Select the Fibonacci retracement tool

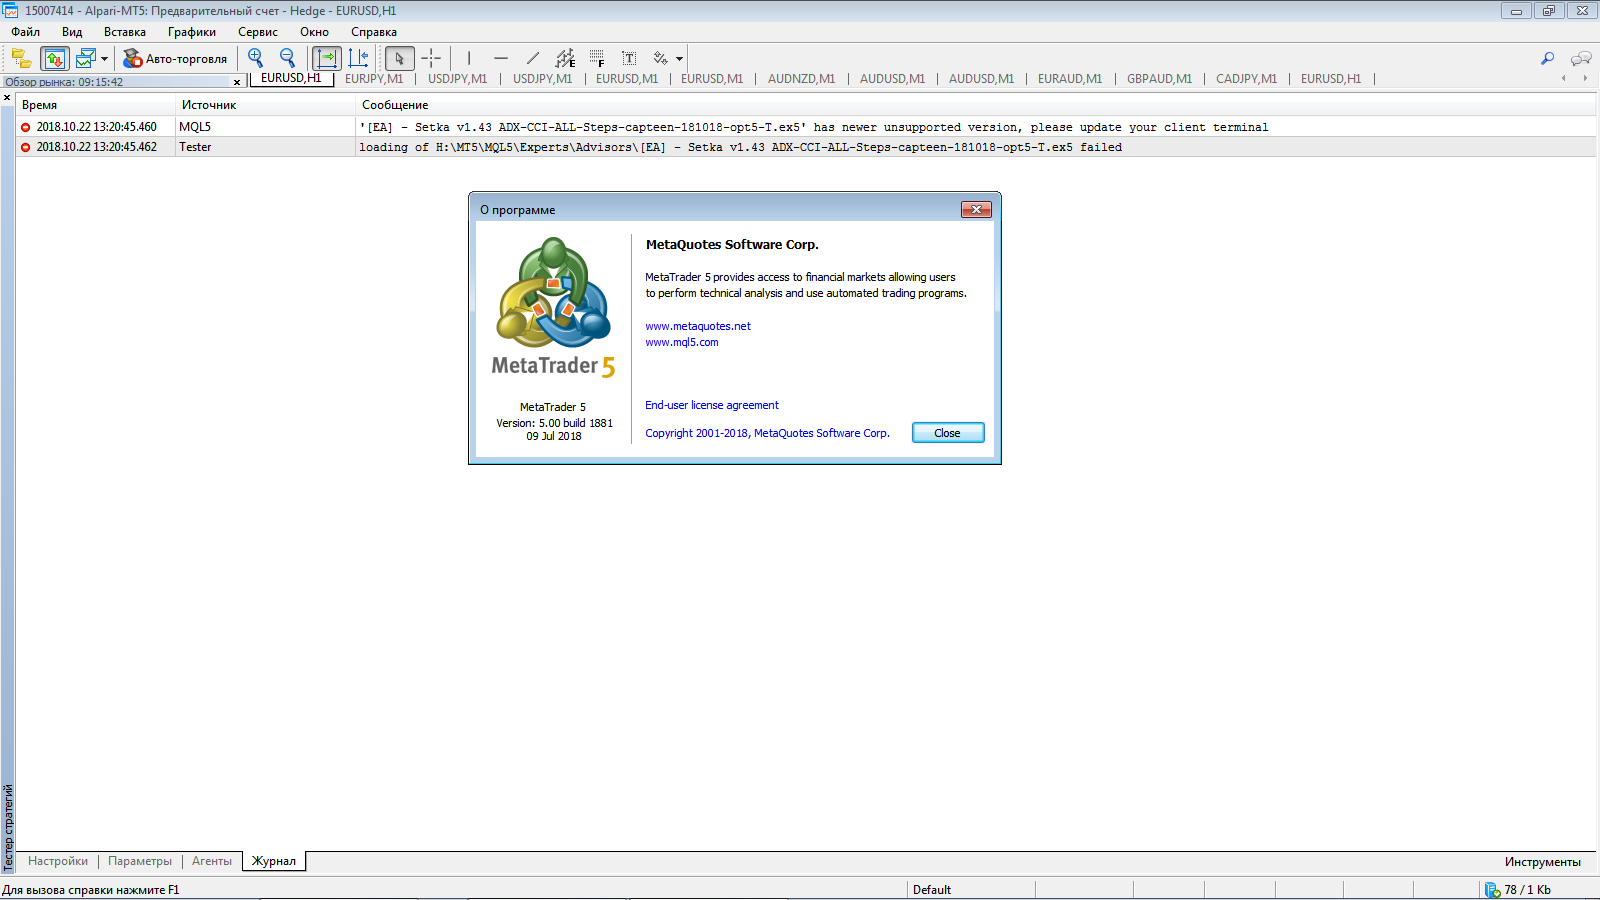[597, 58]
